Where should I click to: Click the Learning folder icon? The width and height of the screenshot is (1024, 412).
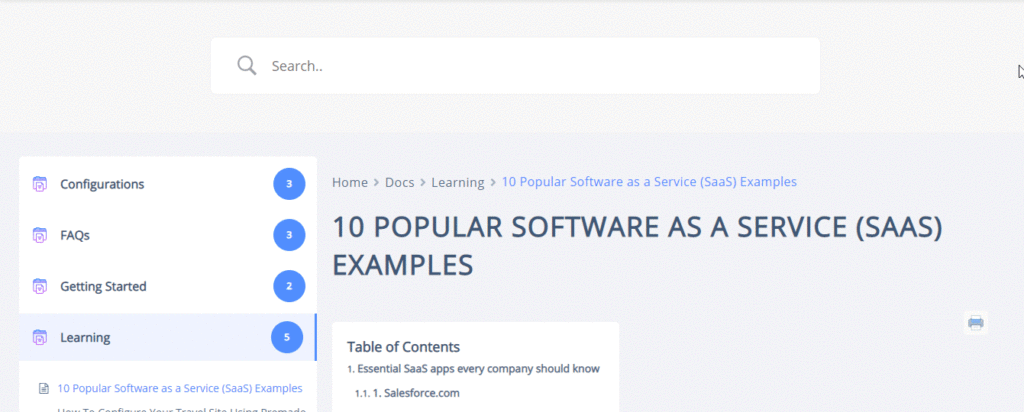pyautogui.click(x=40, y=338)
